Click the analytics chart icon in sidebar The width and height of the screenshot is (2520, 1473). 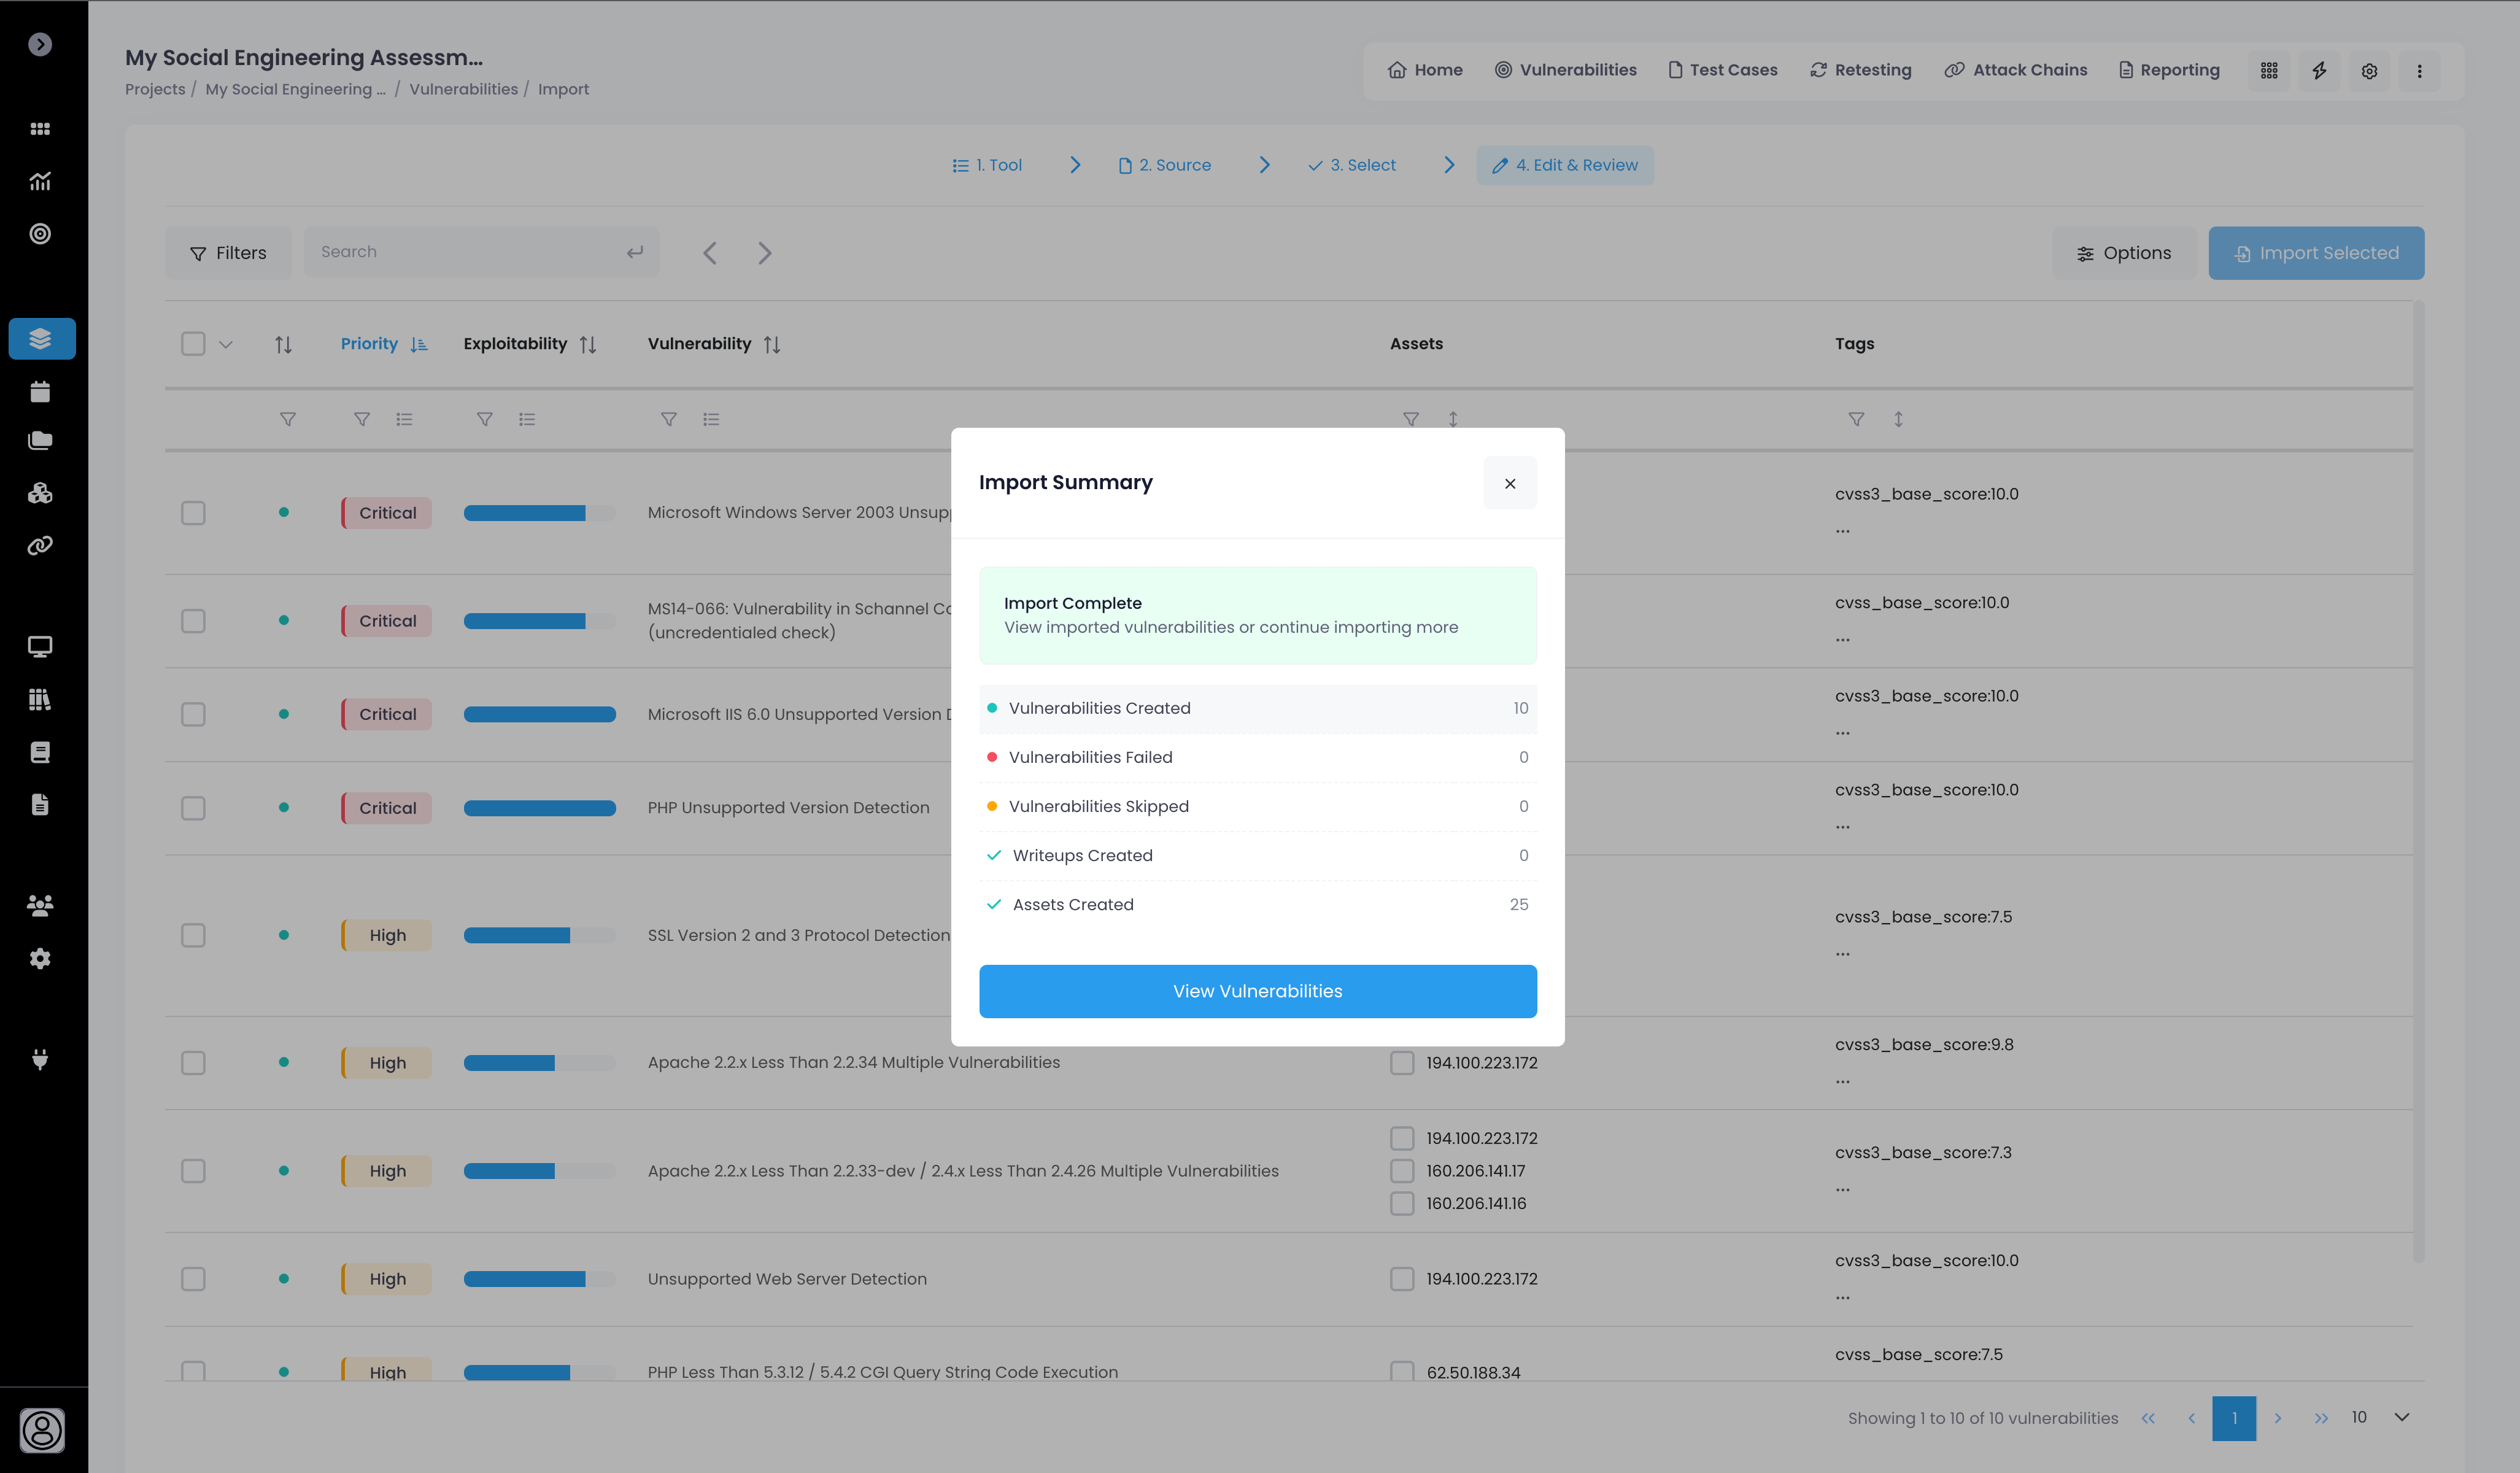click(40, 181)
